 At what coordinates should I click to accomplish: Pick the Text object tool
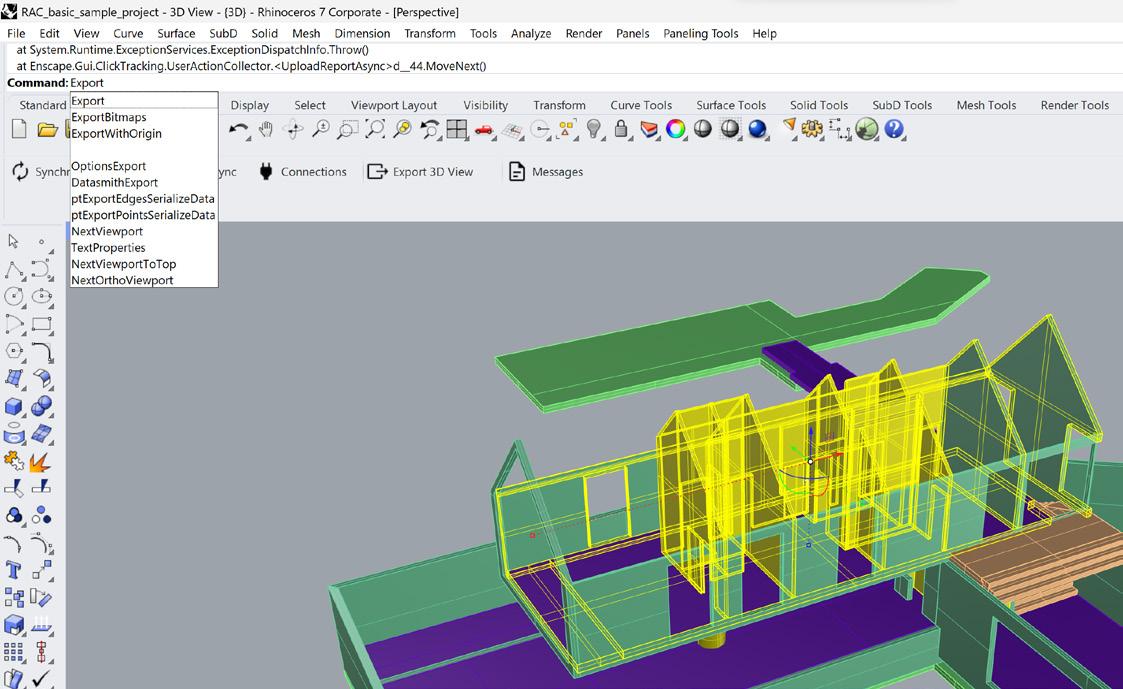point(14,570)
